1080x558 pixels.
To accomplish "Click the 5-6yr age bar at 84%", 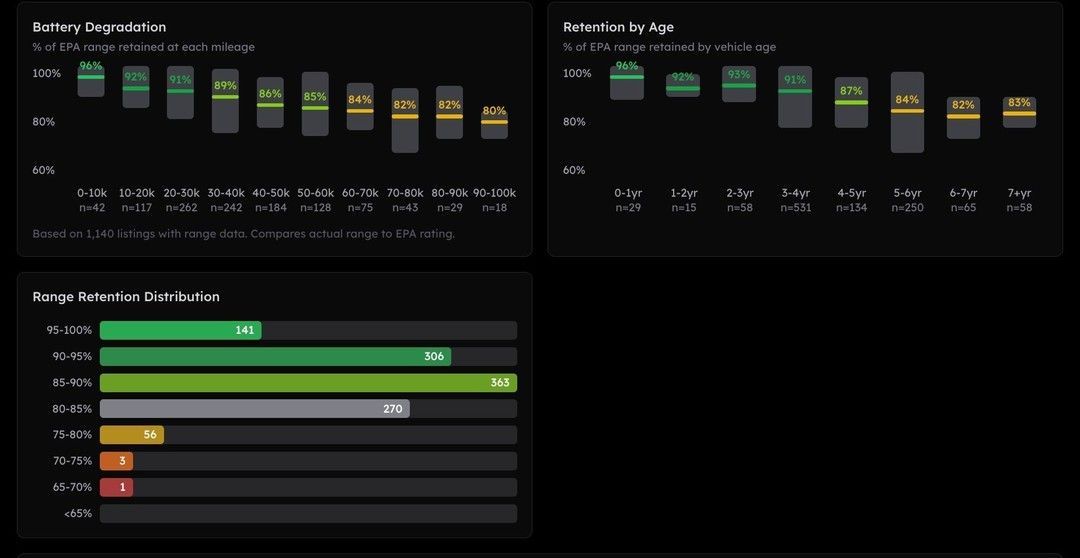I will coord(907,112).
